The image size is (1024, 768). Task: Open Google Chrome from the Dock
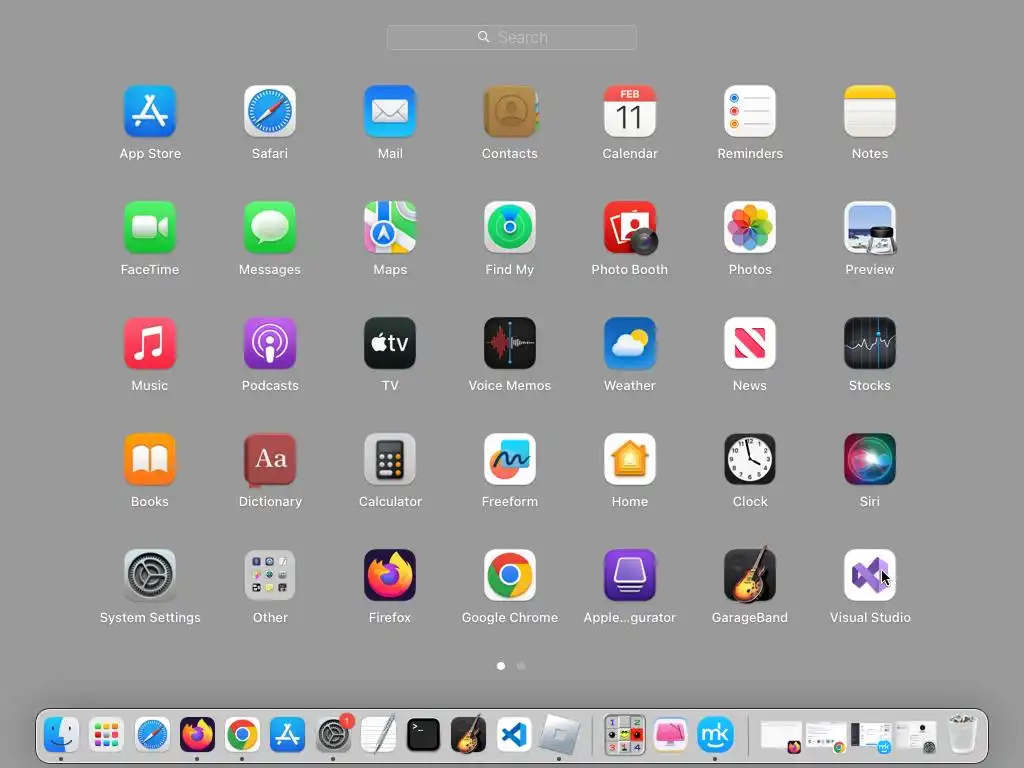(242, 735)
